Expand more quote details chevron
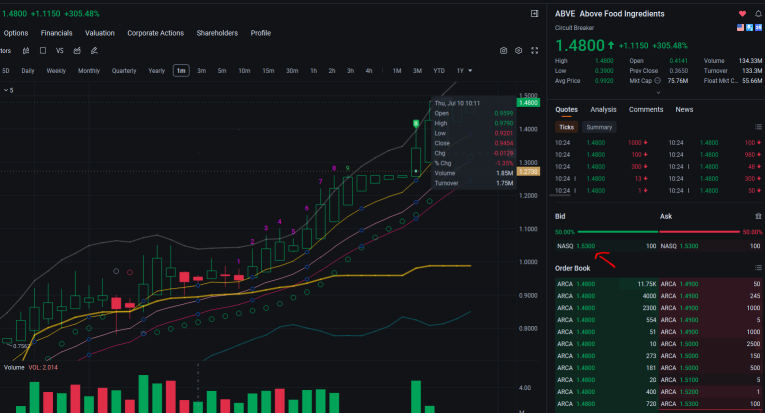 coord(658,92)
